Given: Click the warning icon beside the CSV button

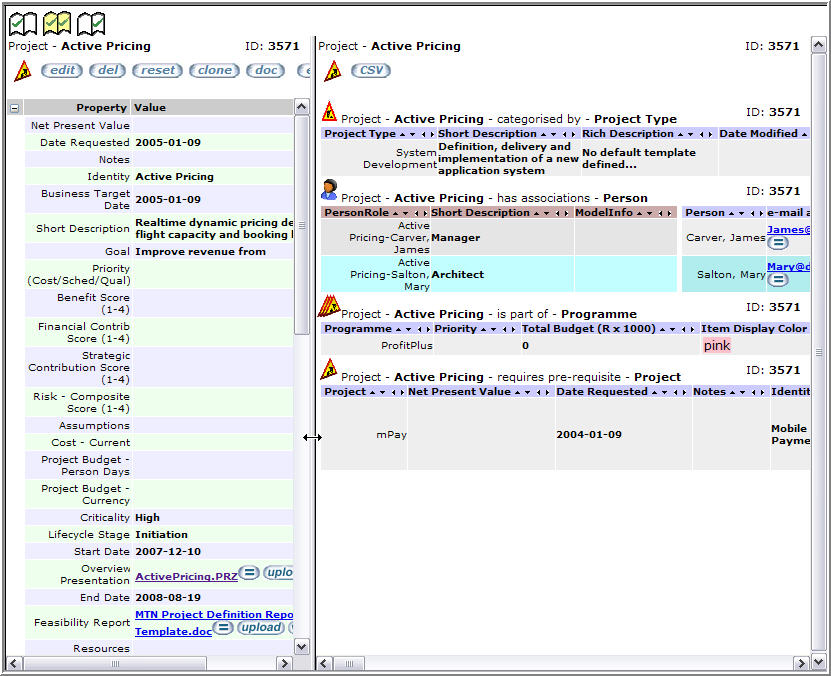Looking at the screenshot, I should click(332, 70).
